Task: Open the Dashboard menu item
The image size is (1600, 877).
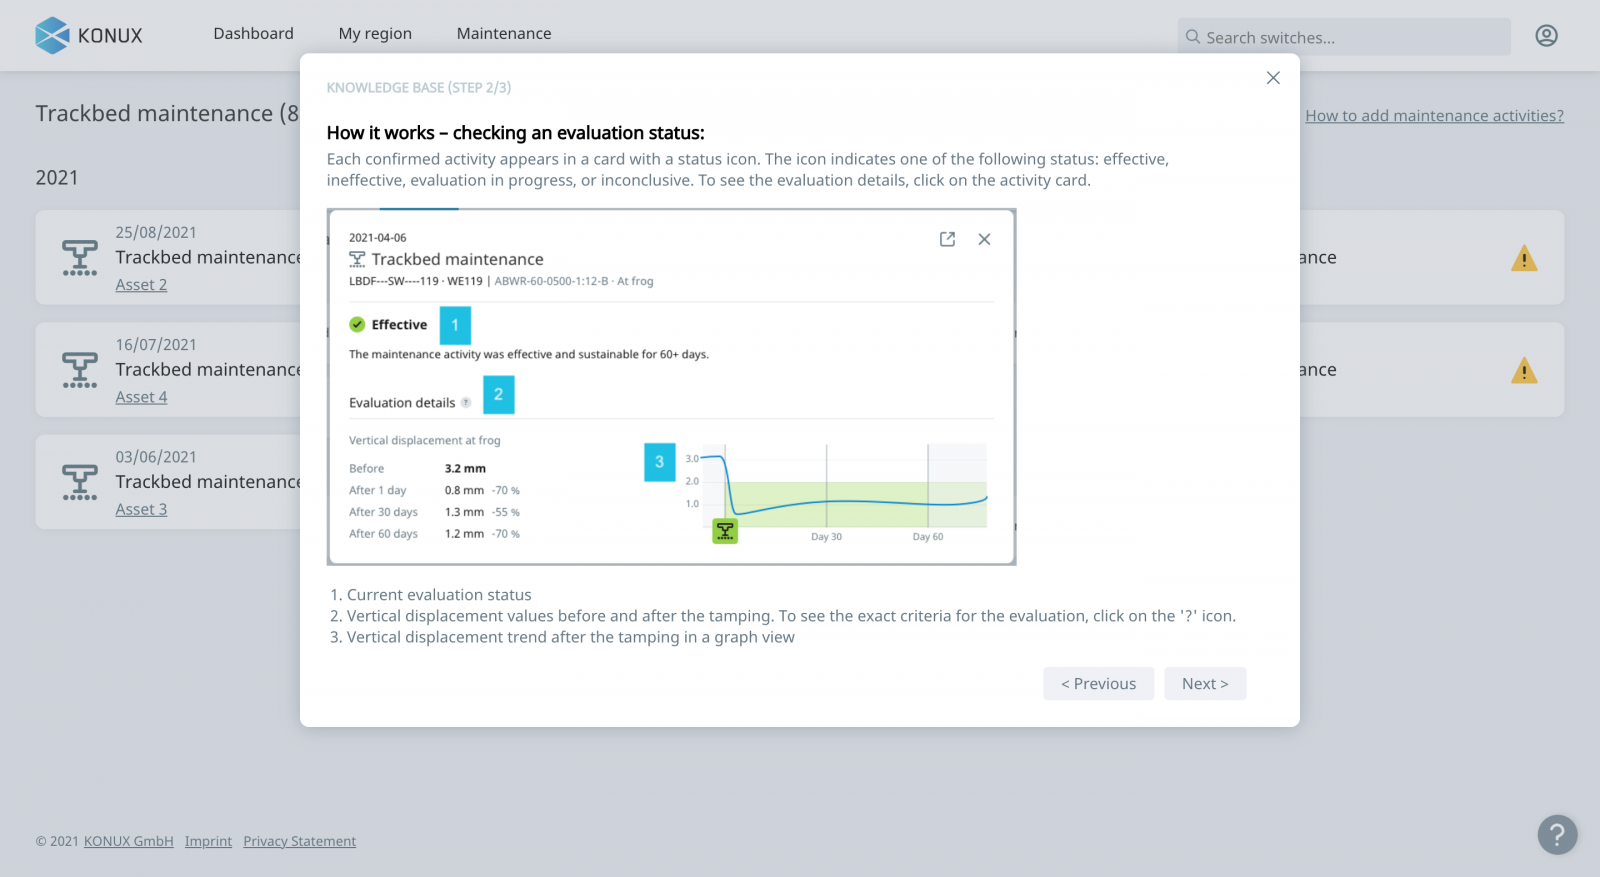Action: [x=253, y=34]
